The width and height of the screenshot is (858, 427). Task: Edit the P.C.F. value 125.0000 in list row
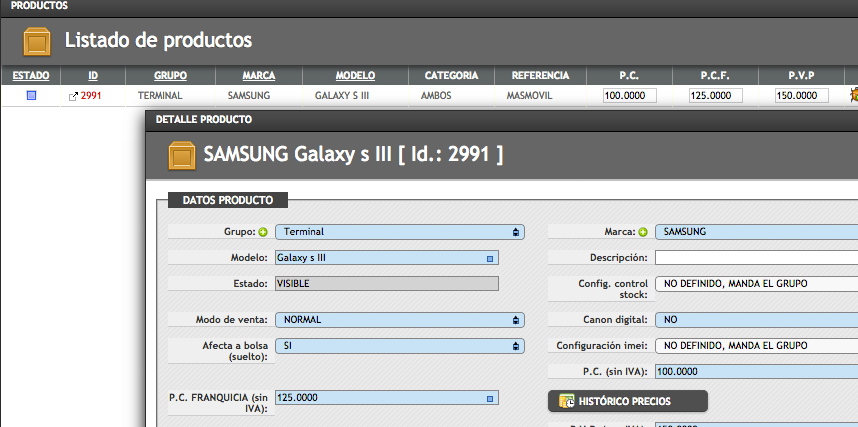click(715, 96)
